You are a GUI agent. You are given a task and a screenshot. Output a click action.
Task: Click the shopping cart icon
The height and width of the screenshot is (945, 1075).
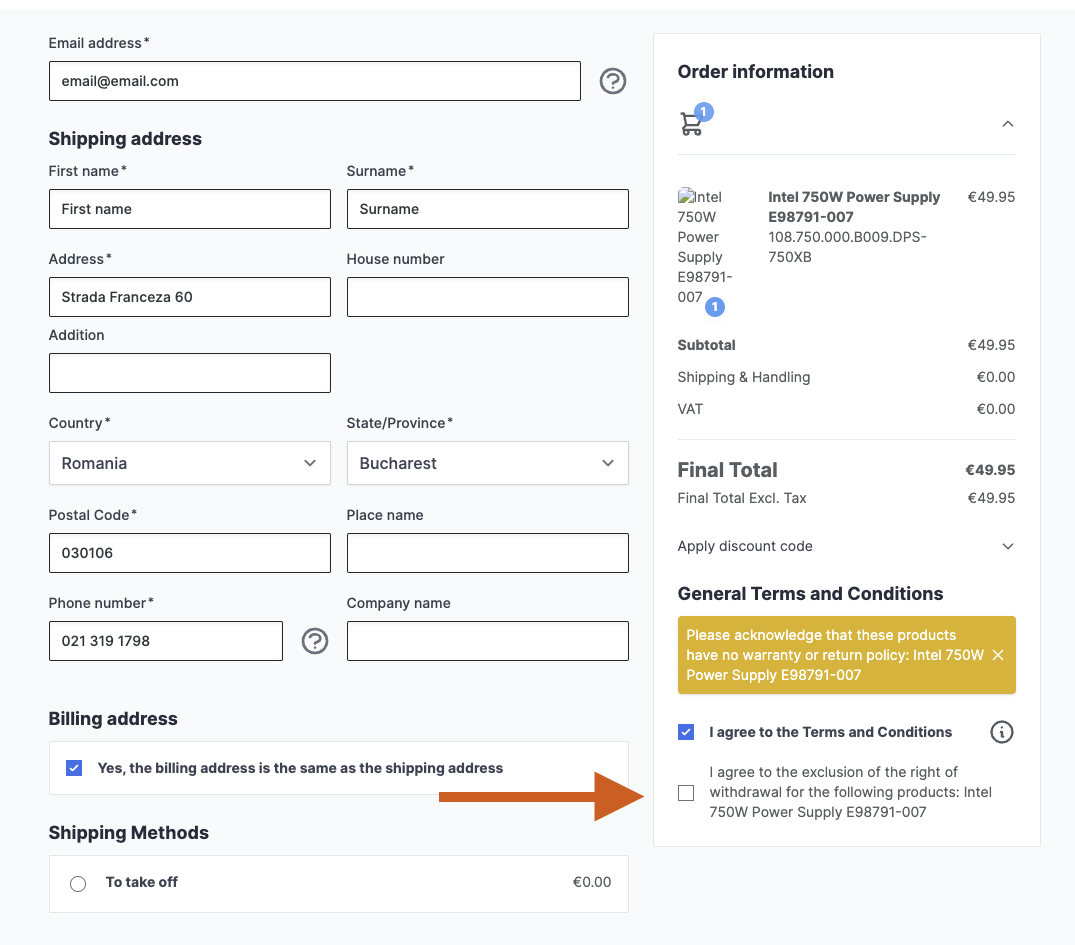pyautogui.click(x=691, y=124)
